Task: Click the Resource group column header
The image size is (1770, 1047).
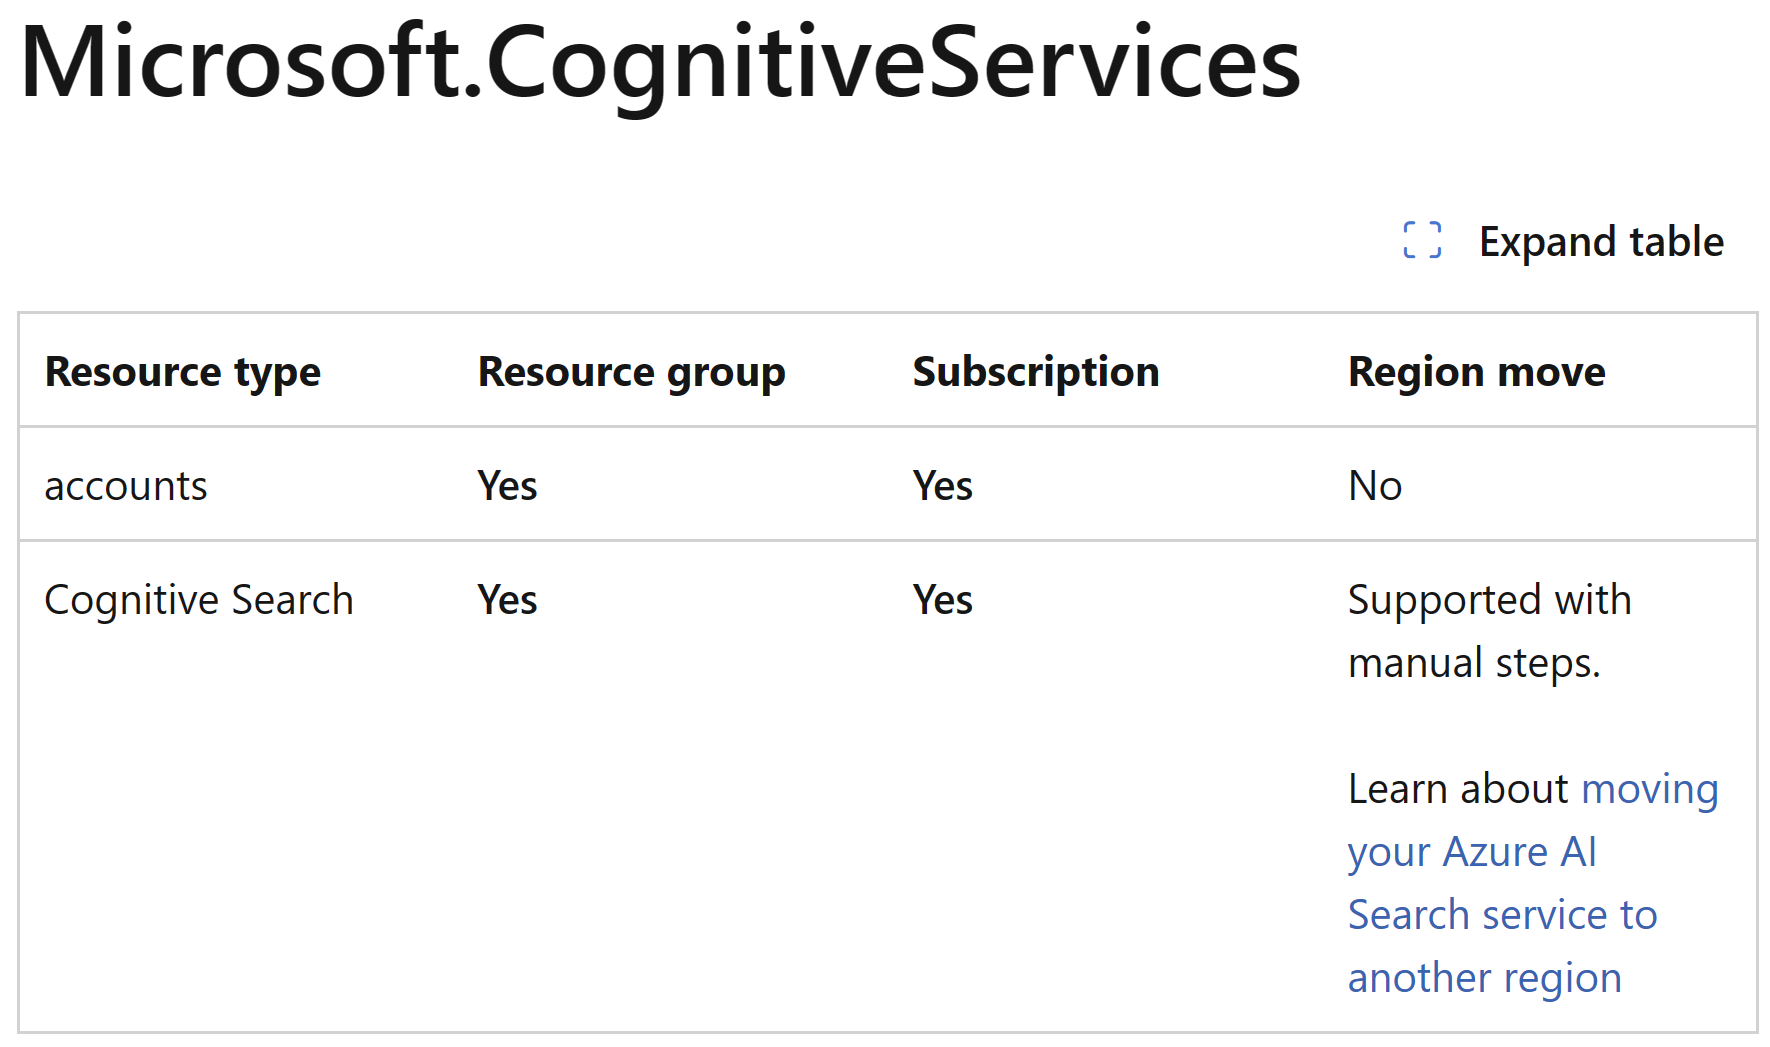Action: tap(632, 372)
